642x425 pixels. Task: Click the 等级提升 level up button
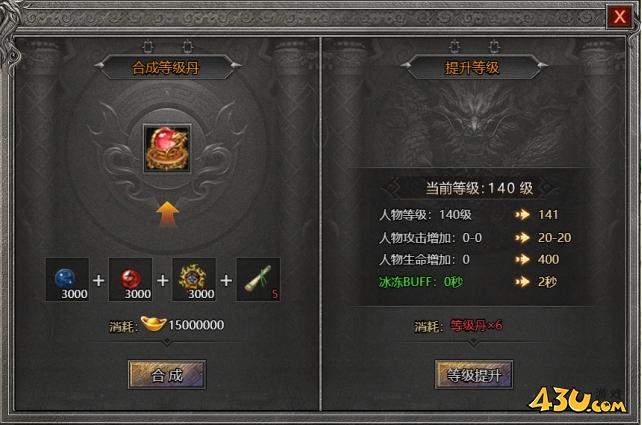[474, 375]
